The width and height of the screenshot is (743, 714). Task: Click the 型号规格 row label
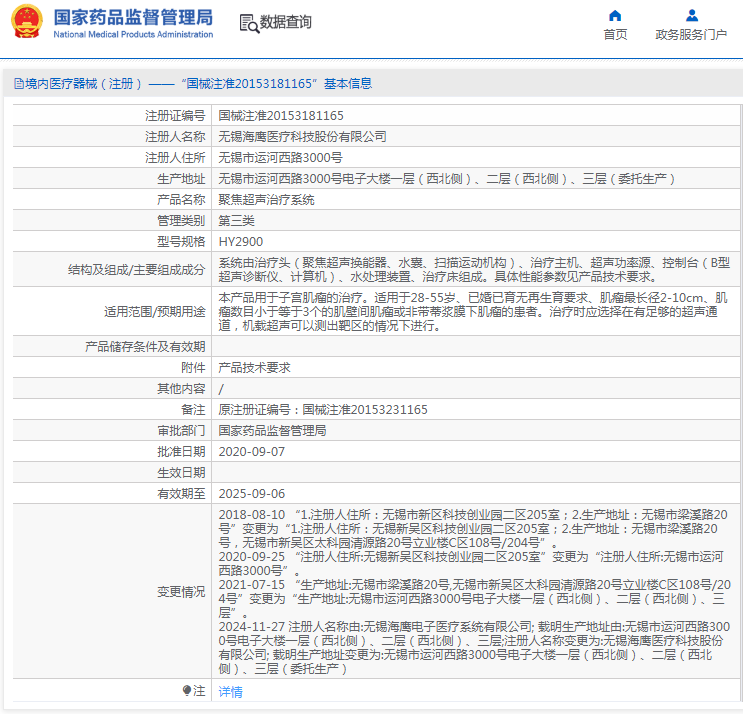click(181, 242)
